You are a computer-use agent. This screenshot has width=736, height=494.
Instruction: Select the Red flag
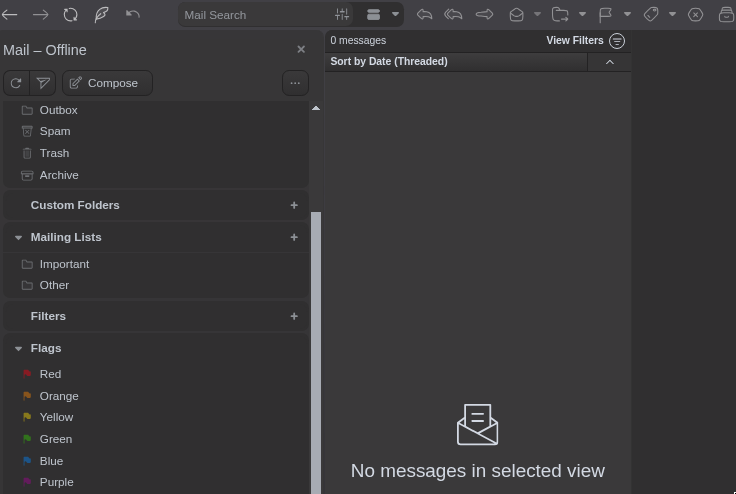pos(156,374)
